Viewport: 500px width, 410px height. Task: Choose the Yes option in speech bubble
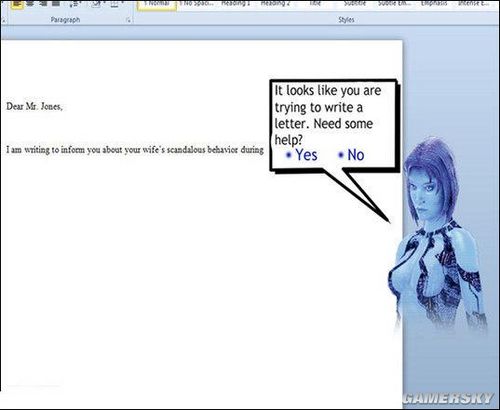[302, 155]
